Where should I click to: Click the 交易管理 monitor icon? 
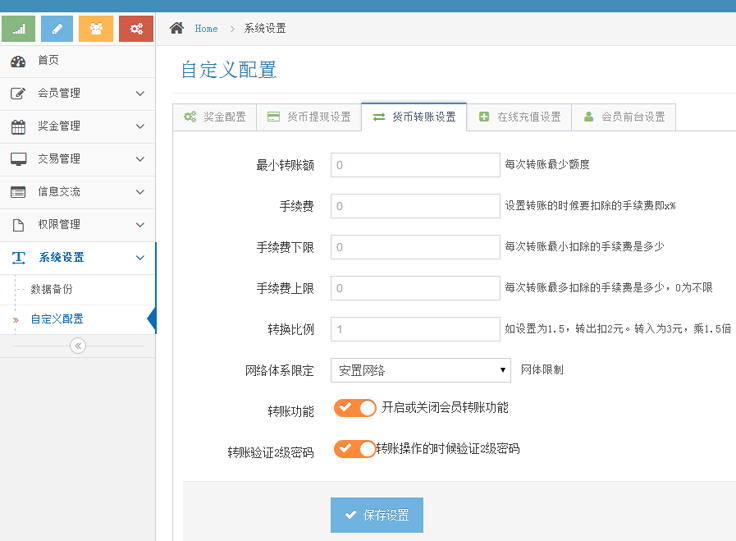(x=18, y=159)
